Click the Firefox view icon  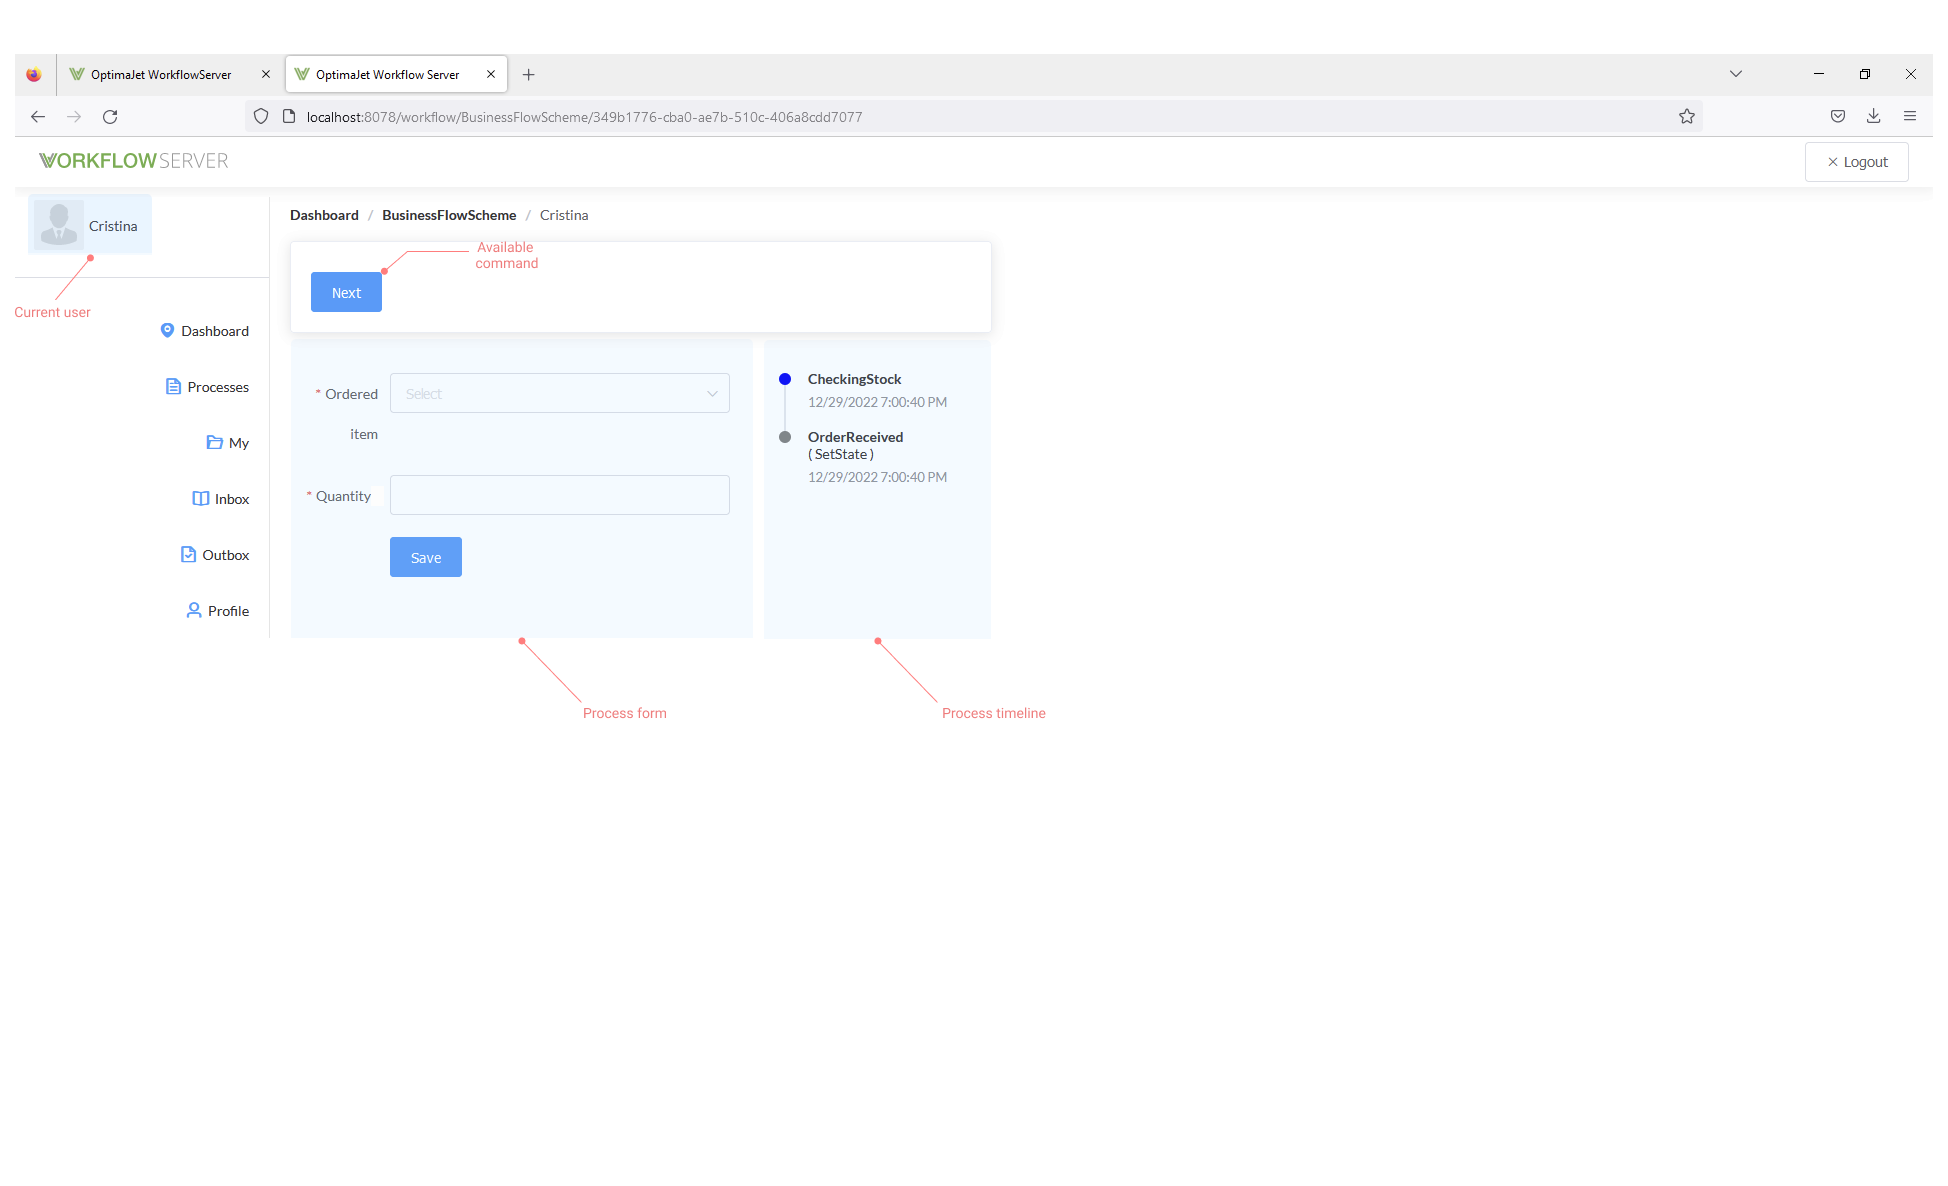click(x=34, y=74)
